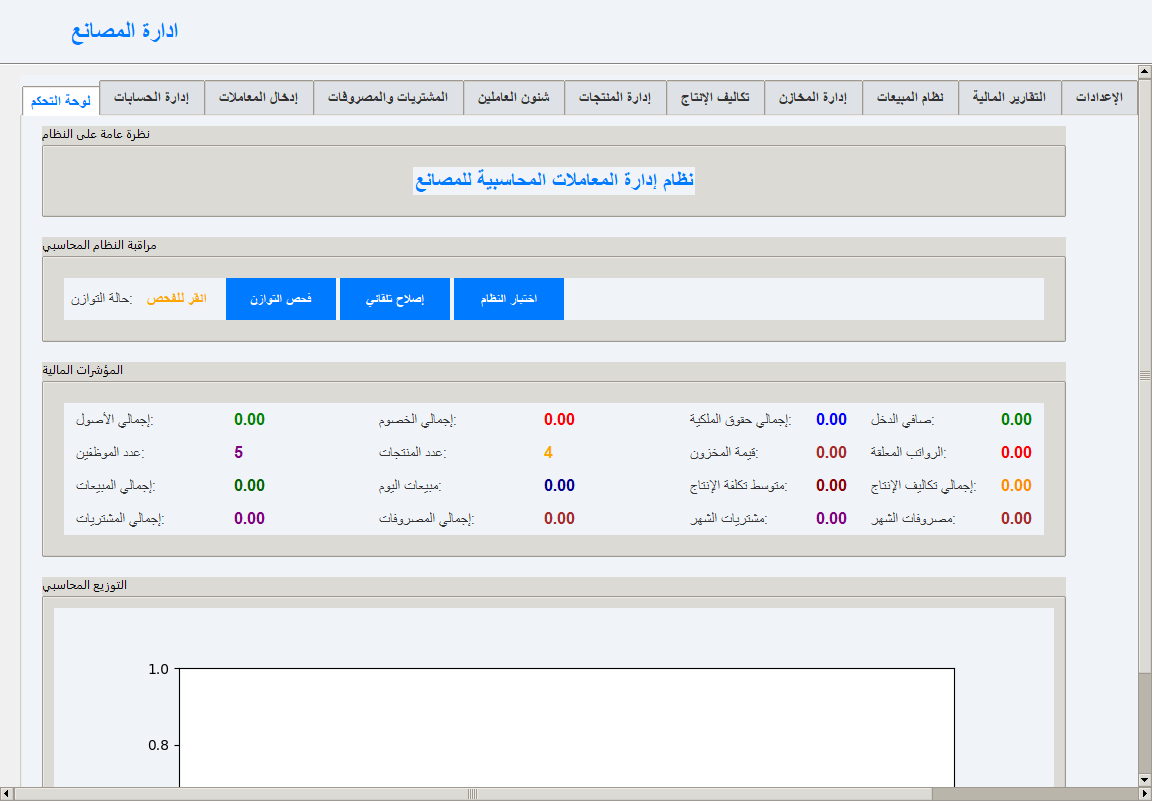The height and width of the screenshot is (801, 1152).
Task: Click the vertical scrollbar up arrow
Action: coord(1145,71)
